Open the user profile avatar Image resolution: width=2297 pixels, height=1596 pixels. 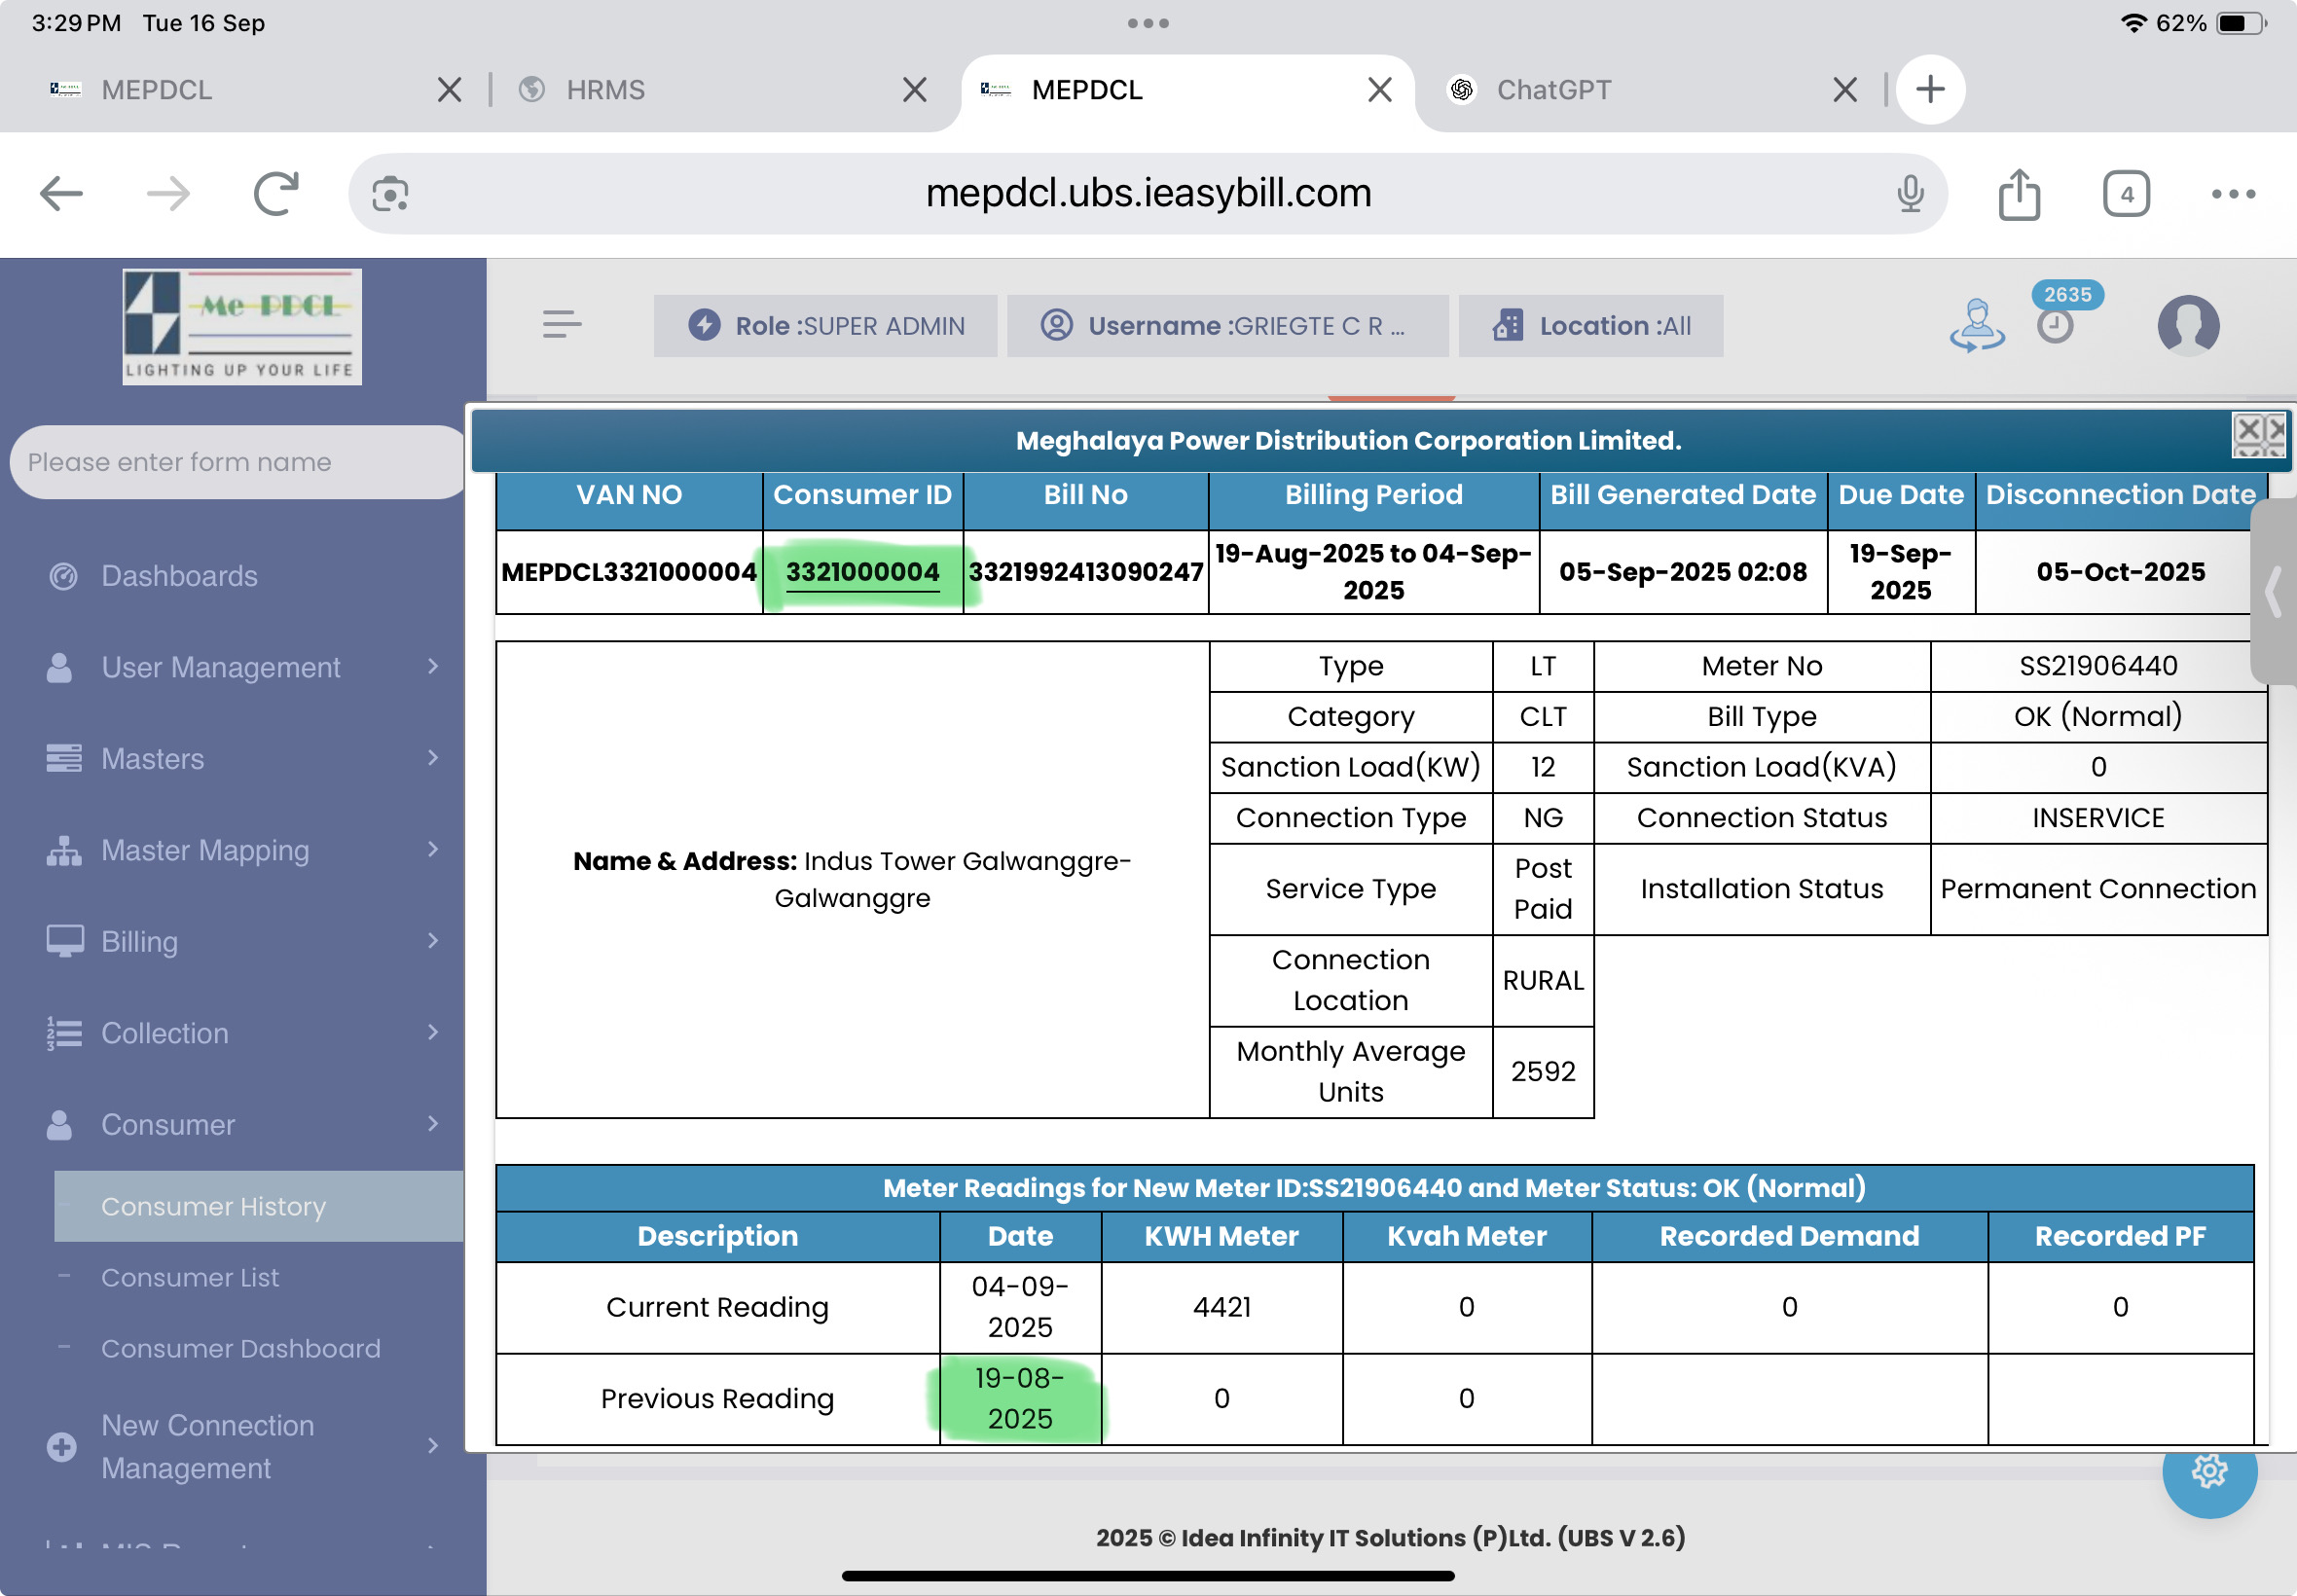click(2188, 325)
